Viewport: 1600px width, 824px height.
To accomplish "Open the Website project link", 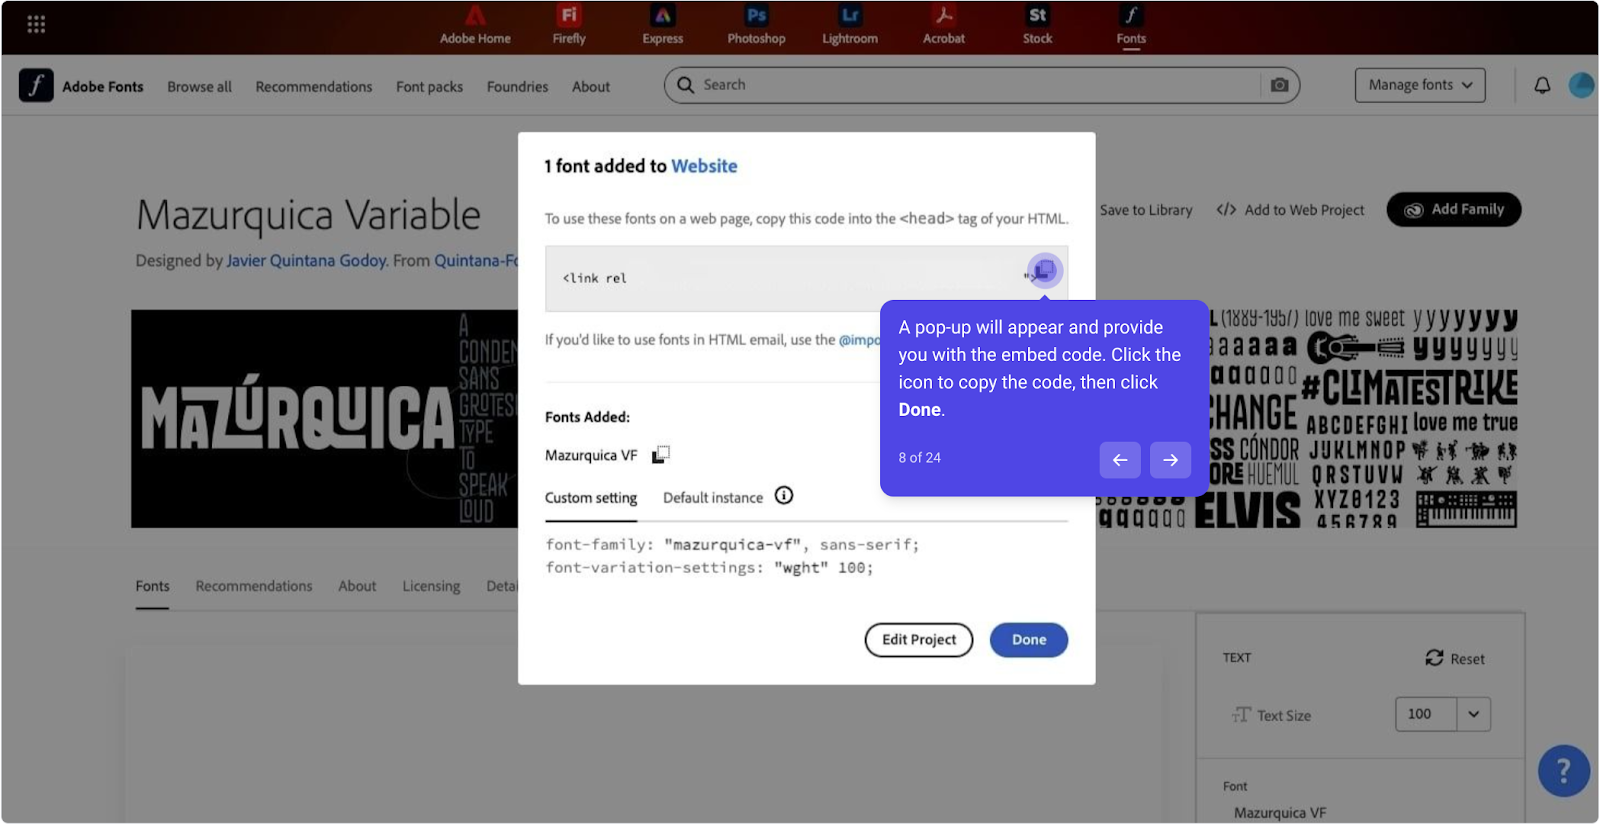I will pyautogui.click(x=704, y=166).
